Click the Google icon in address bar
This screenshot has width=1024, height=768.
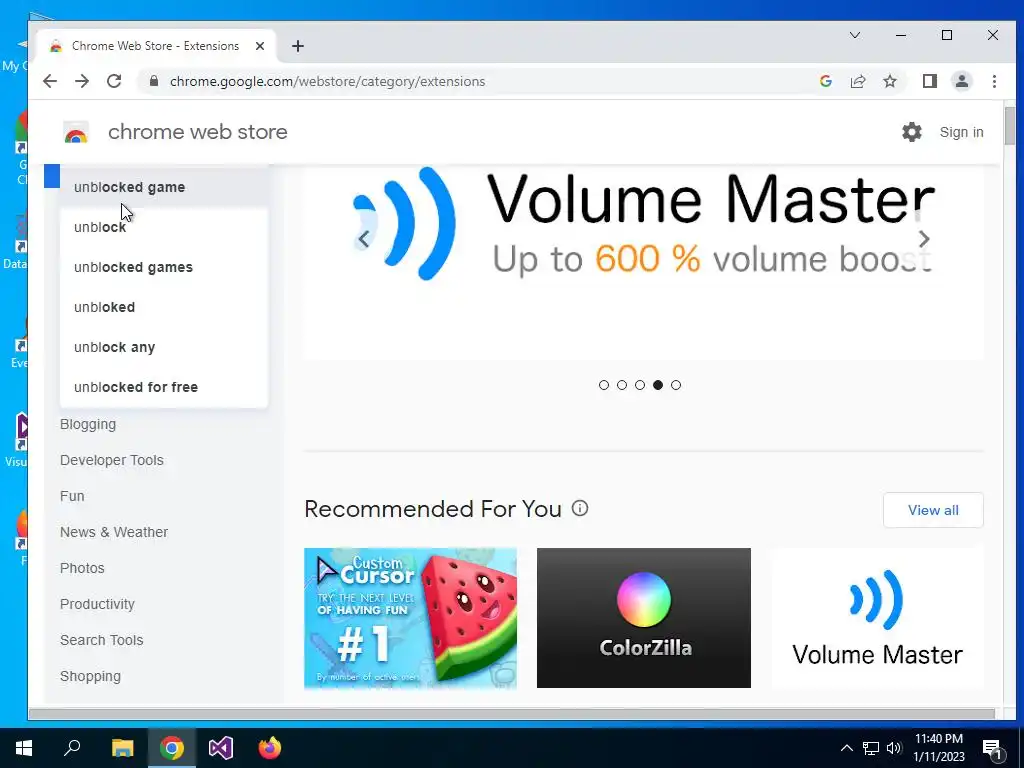coord(825,81)
